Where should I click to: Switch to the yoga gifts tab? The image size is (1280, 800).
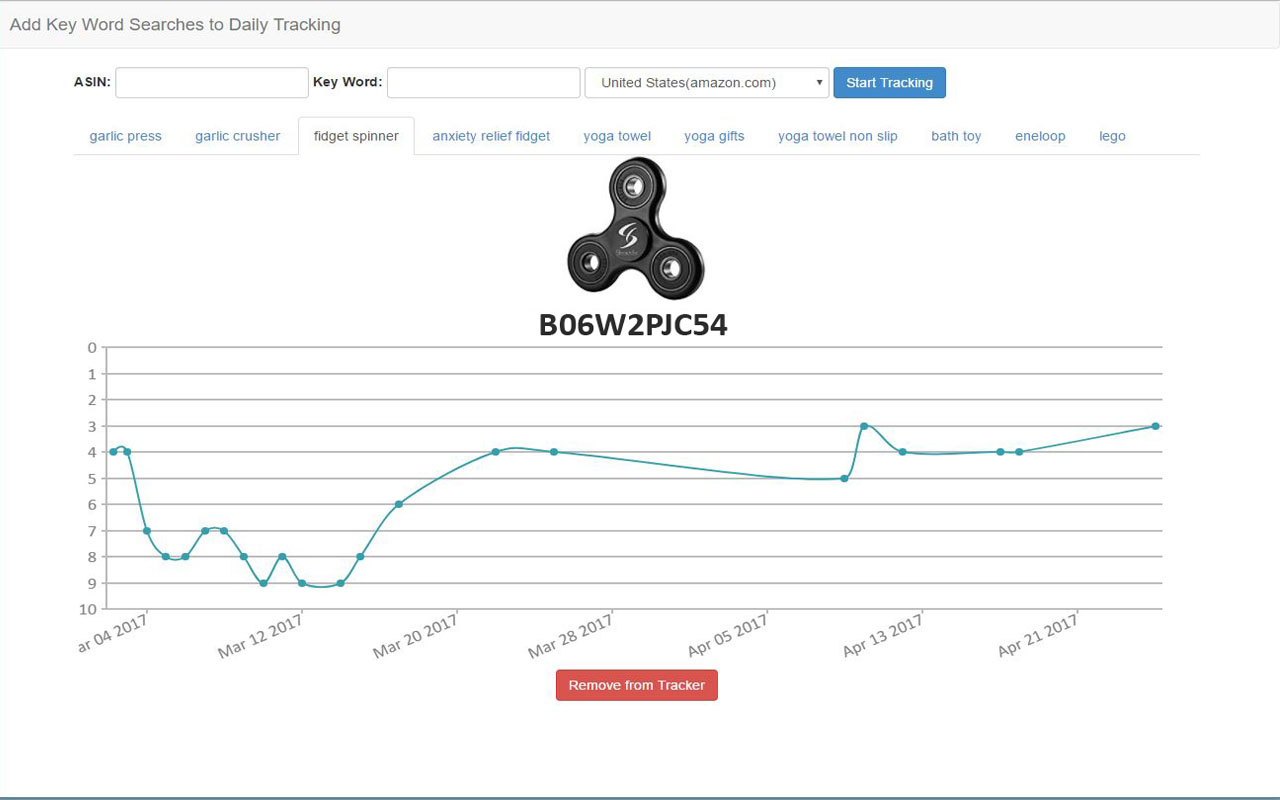(714, 136)
